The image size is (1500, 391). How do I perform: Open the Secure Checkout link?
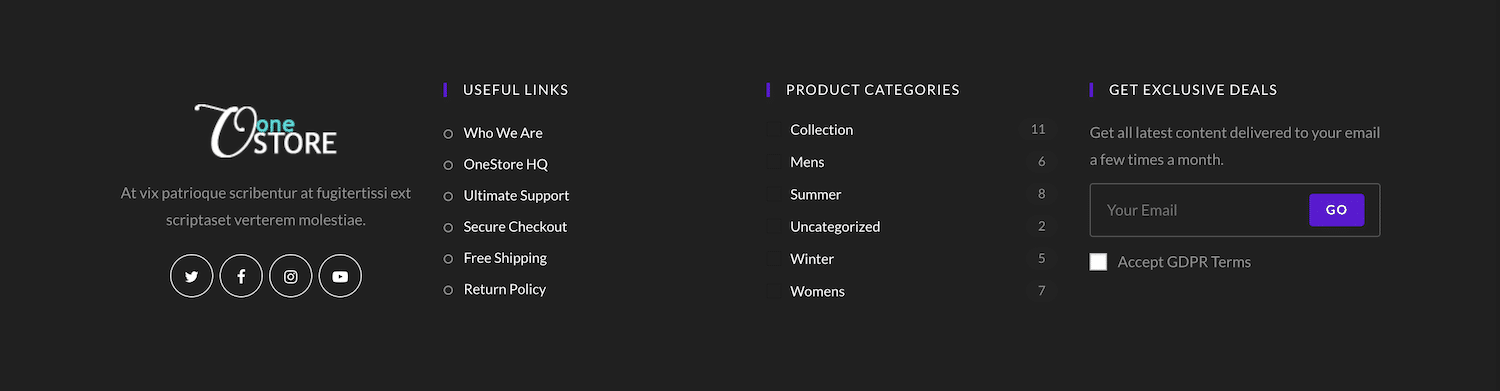point(515,227)
